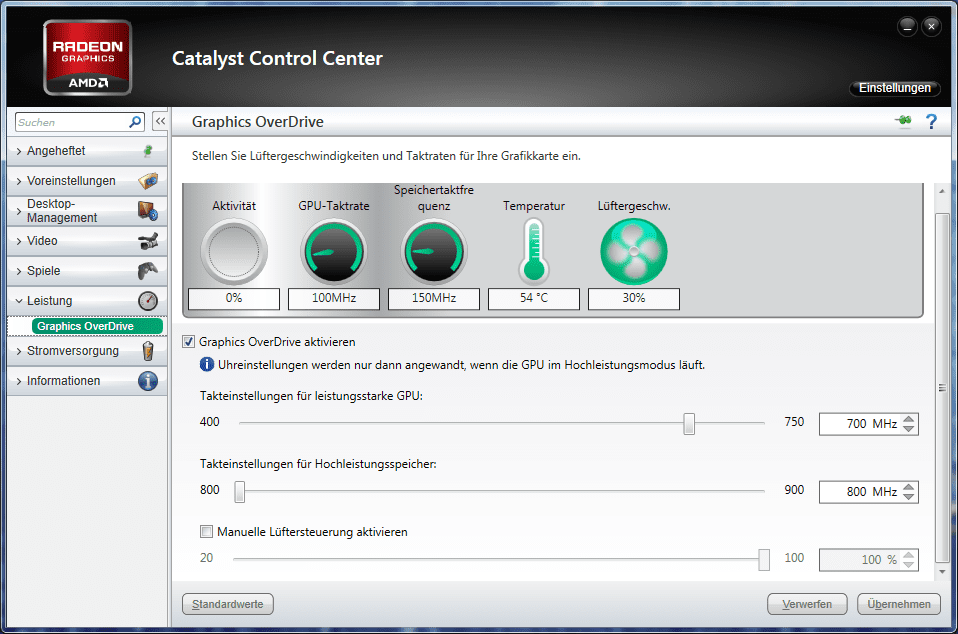Enable Manuelle Lüftersteuerung aktivieren checkbox
The width and height of the screenshot is (958, 634).
click(207, 531)
